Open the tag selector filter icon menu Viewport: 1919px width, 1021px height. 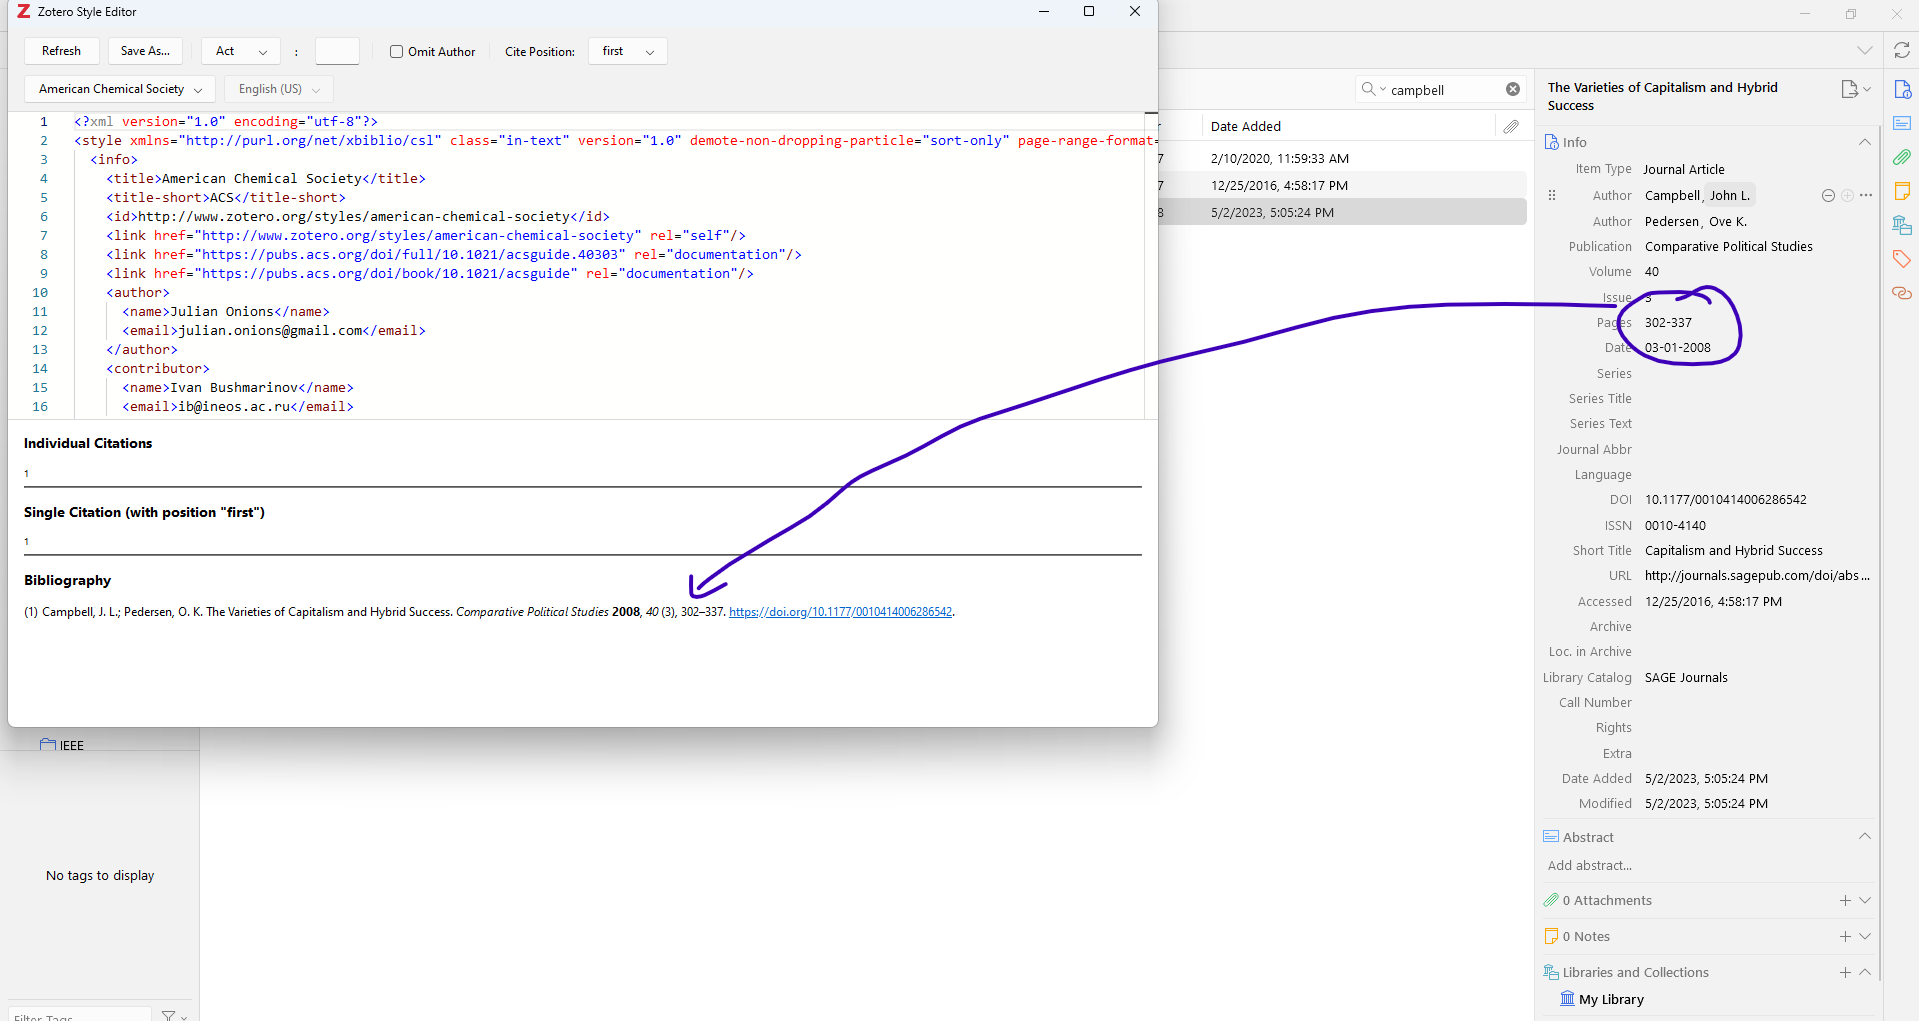tap(173, 1015)
